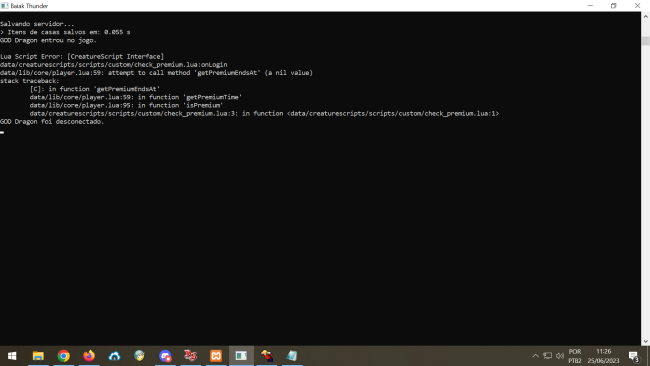Switch to Firefox in the taskbar

tap(89, 356)
